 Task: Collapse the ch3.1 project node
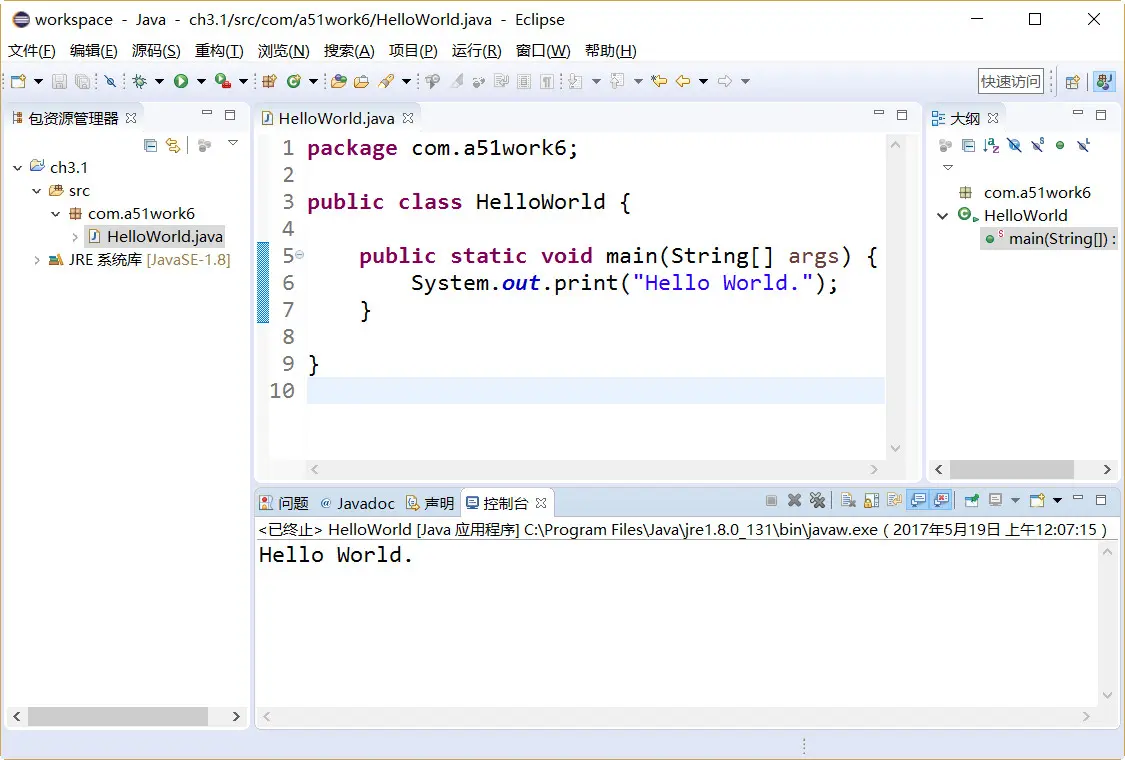pos(17,168)
